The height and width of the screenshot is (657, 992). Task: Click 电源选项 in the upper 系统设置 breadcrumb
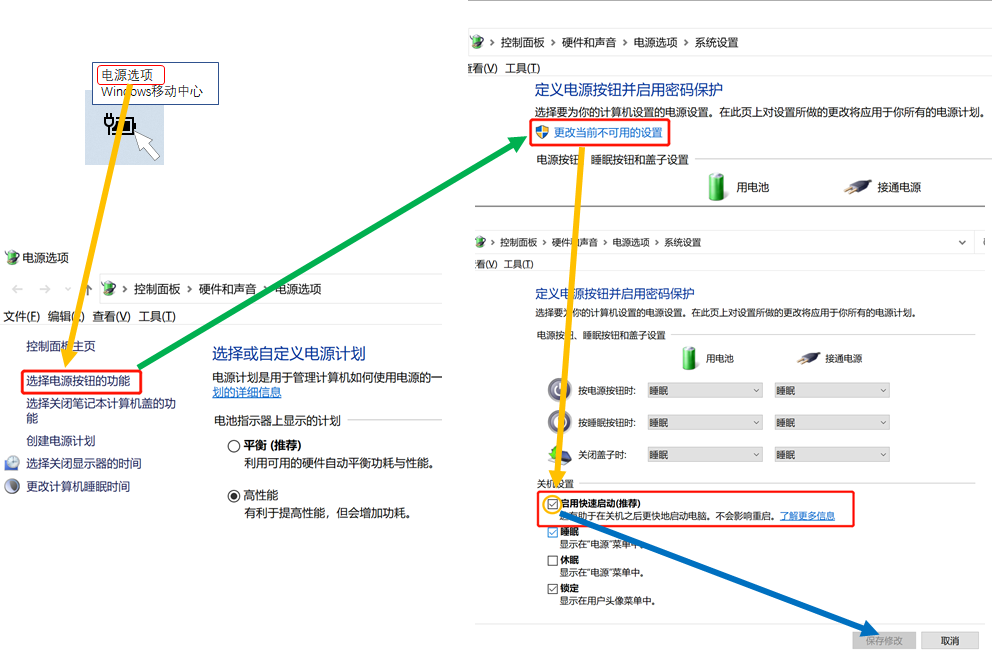655,42
